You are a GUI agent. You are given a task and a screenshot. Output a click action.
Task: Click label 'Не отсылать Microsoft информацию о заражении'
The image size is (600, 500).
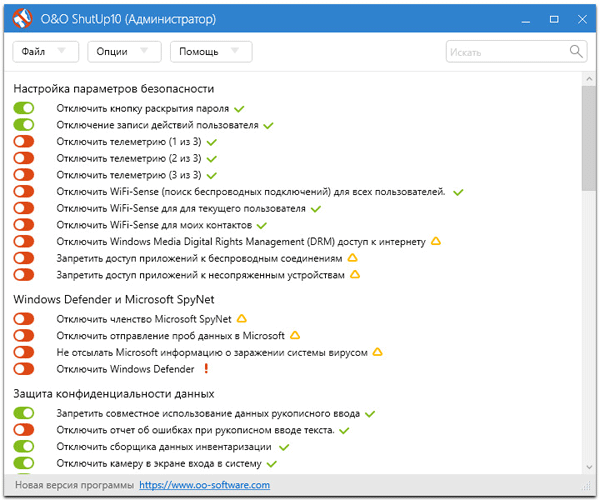click(212, 352)
